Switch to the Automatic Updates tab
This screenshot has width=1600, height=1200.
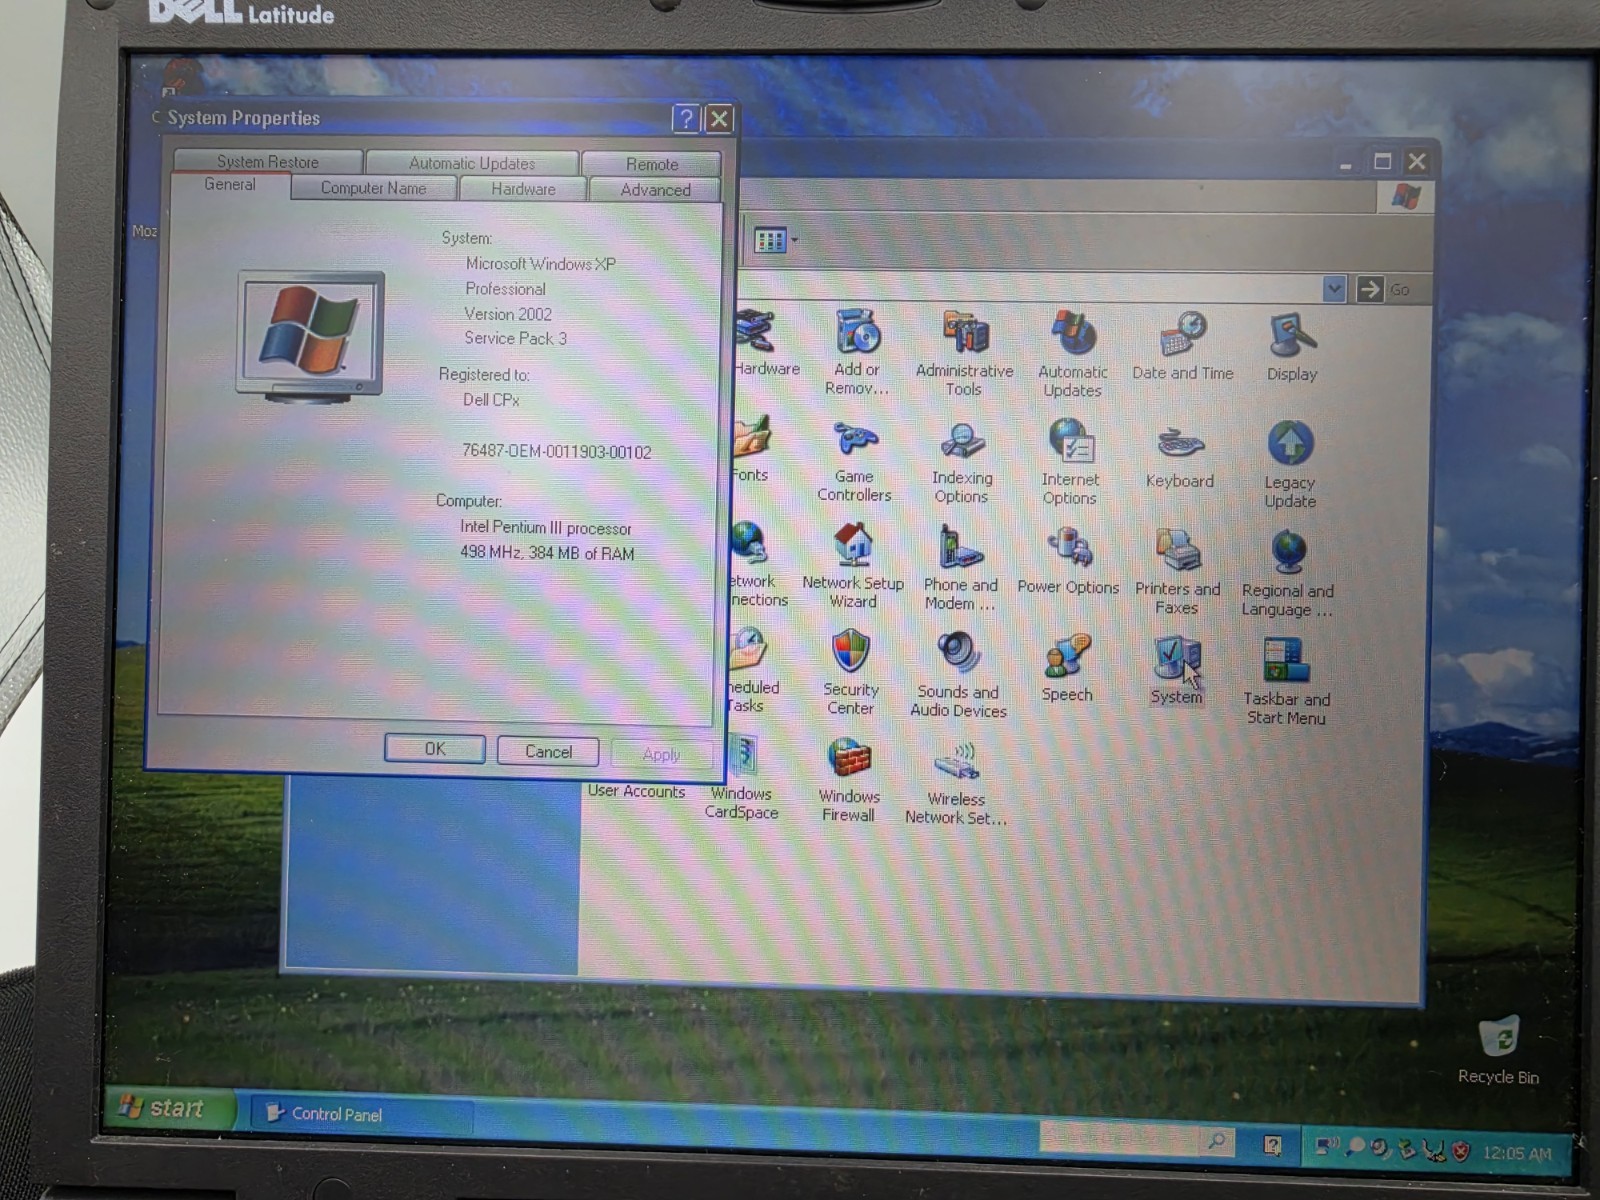coord(472,163)
